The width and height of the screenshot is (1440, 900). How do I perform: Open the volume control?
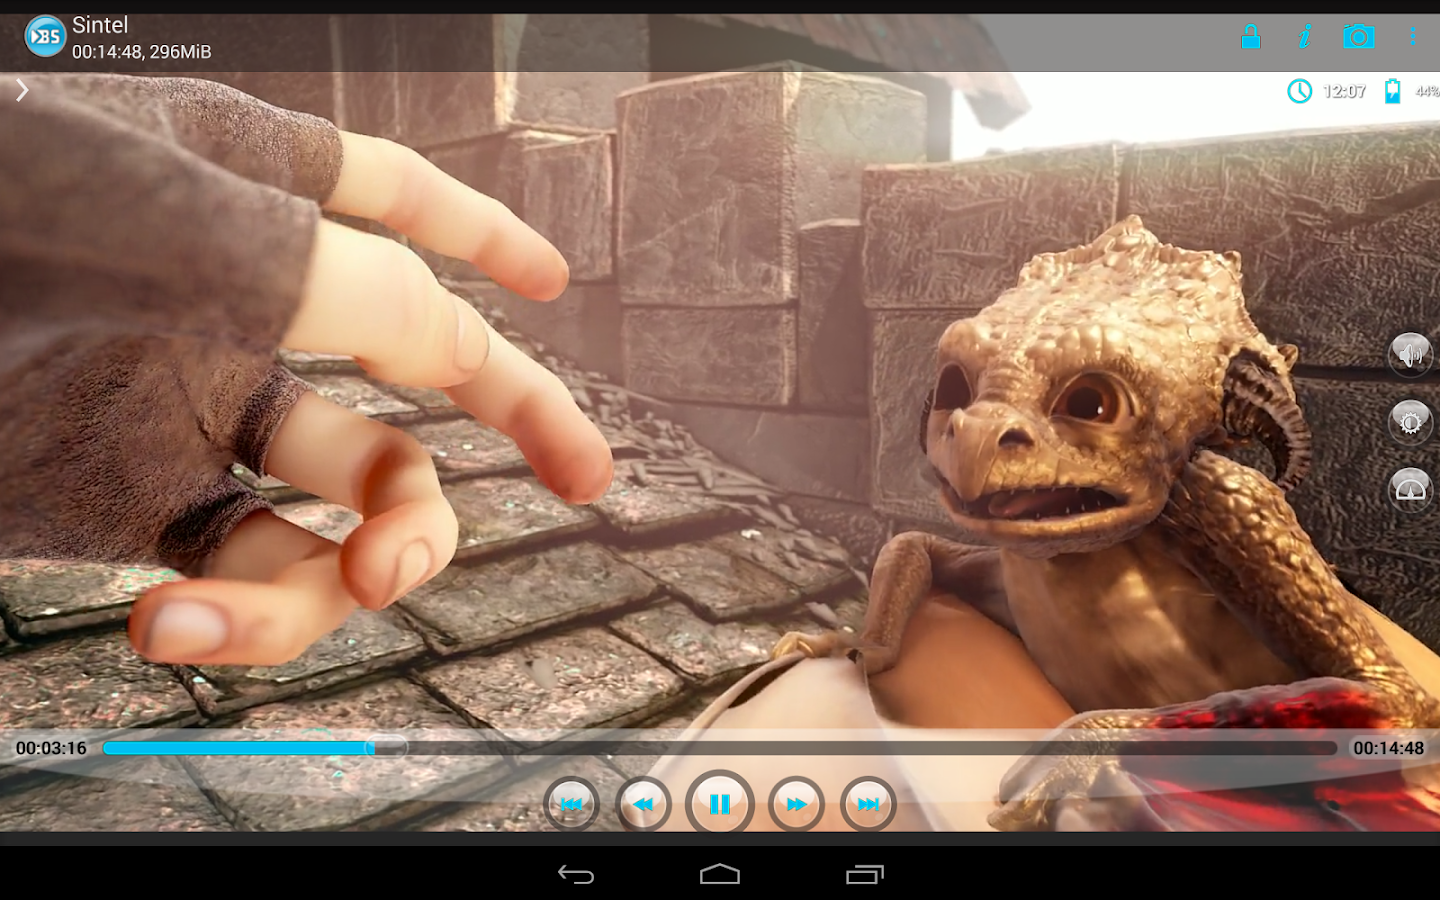tap(1410, 356)
